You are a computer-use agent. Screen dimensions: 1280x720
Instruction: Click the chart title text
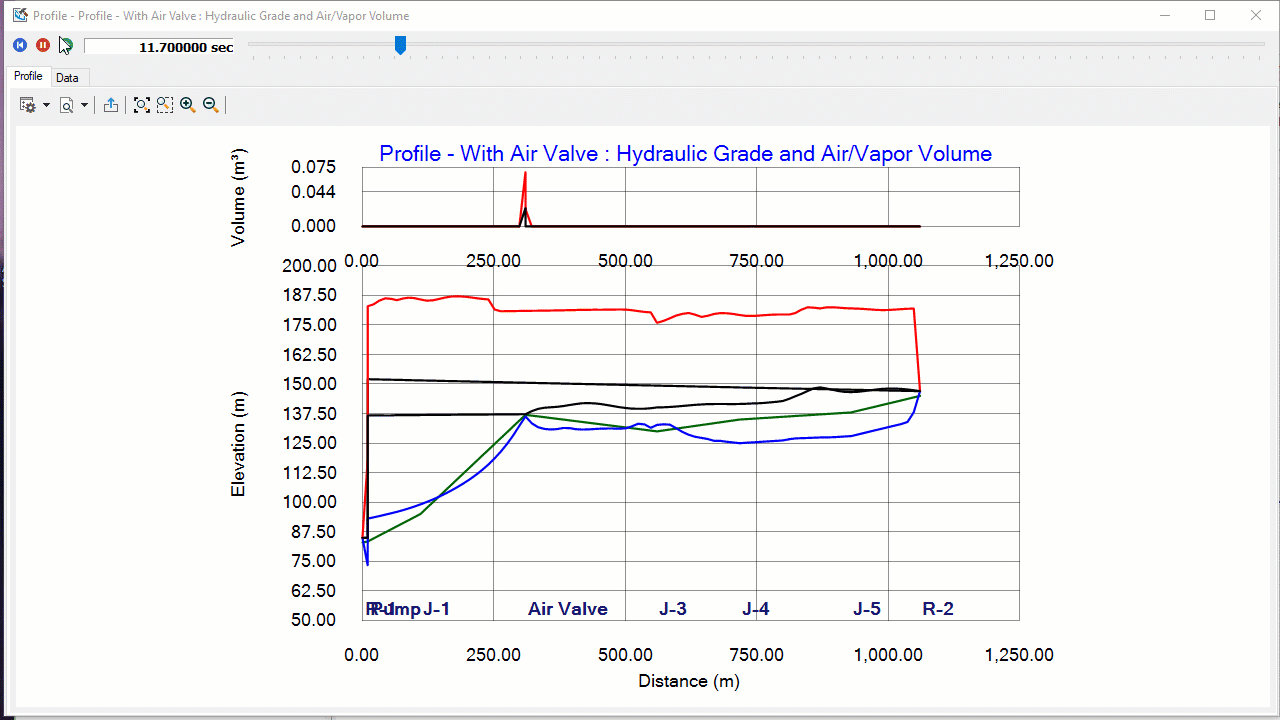pyautogui.click(x=685, y=154)
